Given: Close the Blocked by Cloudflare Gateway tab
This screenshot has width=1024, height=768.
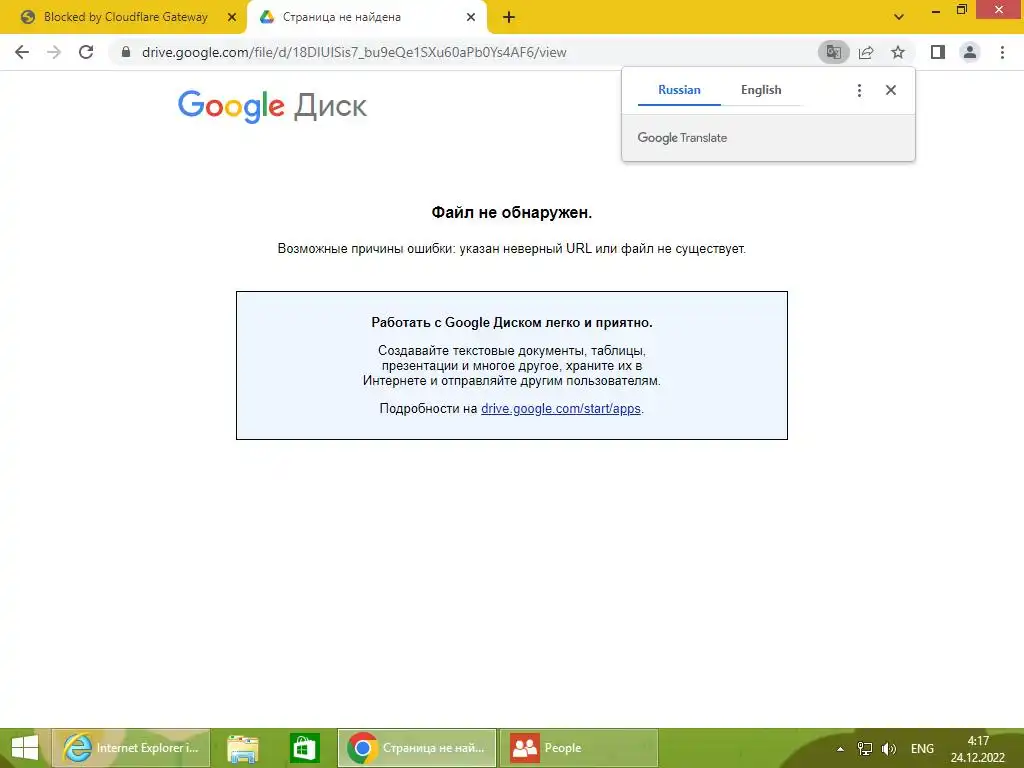Looking at the screenshot, I should (231, 17).
